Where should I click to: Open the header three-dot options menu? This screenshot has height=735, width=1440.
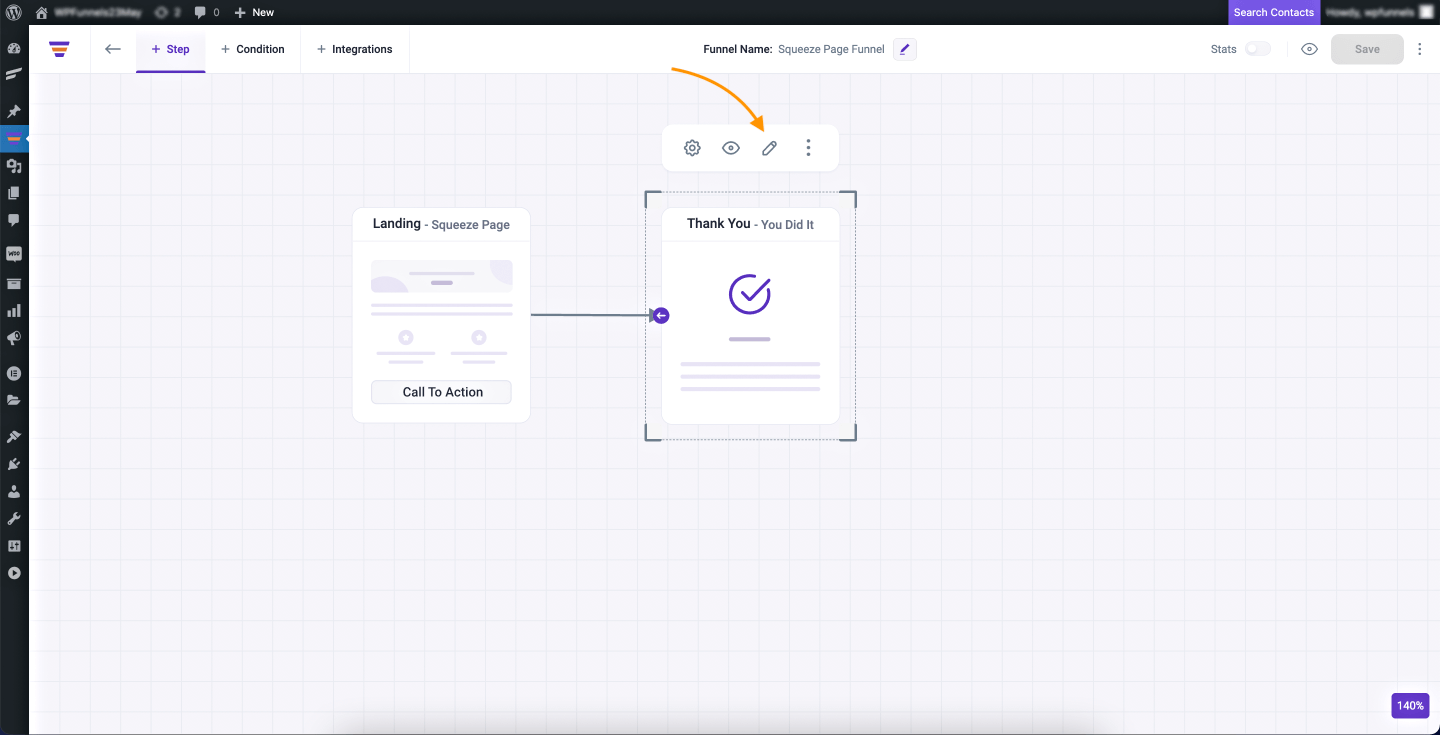(1419, 49)
